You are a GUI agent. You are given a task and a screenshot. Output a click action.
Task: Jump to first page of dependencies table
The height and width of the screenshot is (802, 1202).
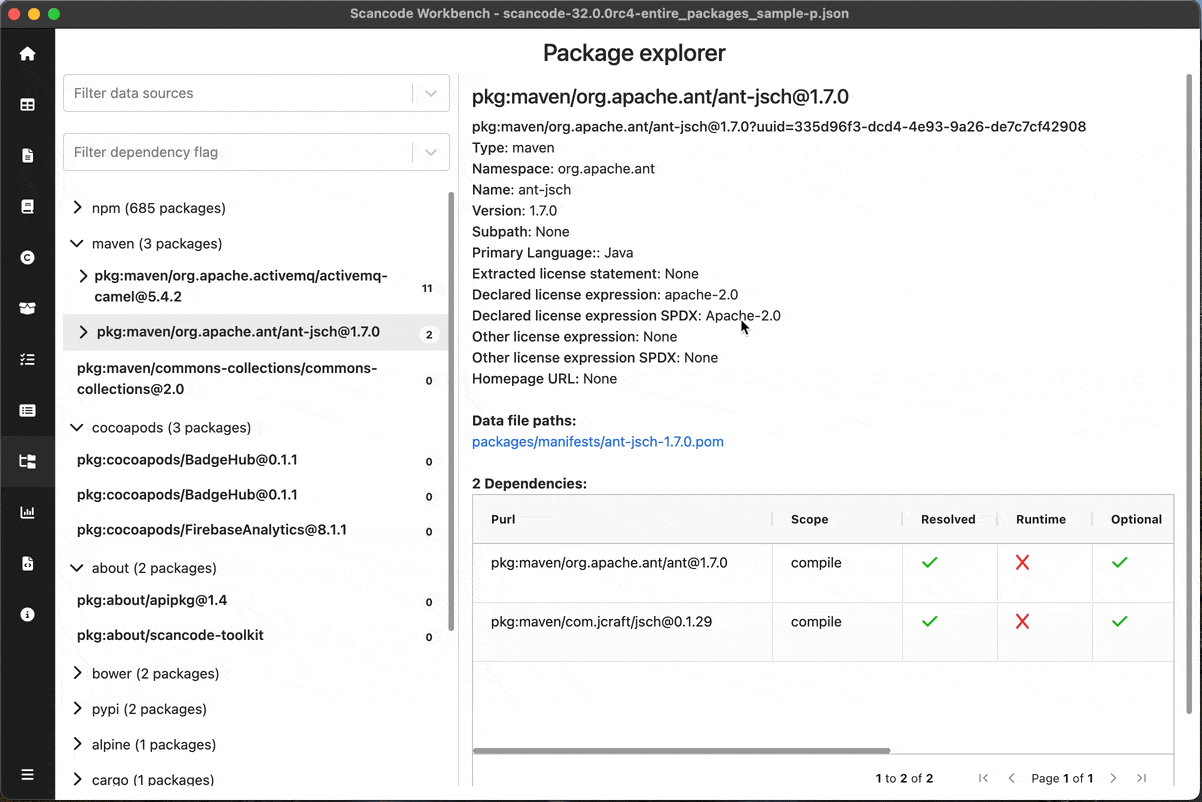click(983, 778)
